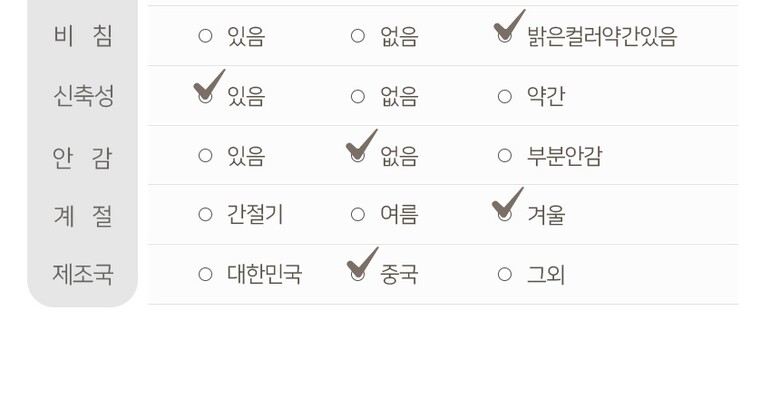Select 있음 radio in 비침 row

point(205,36)
